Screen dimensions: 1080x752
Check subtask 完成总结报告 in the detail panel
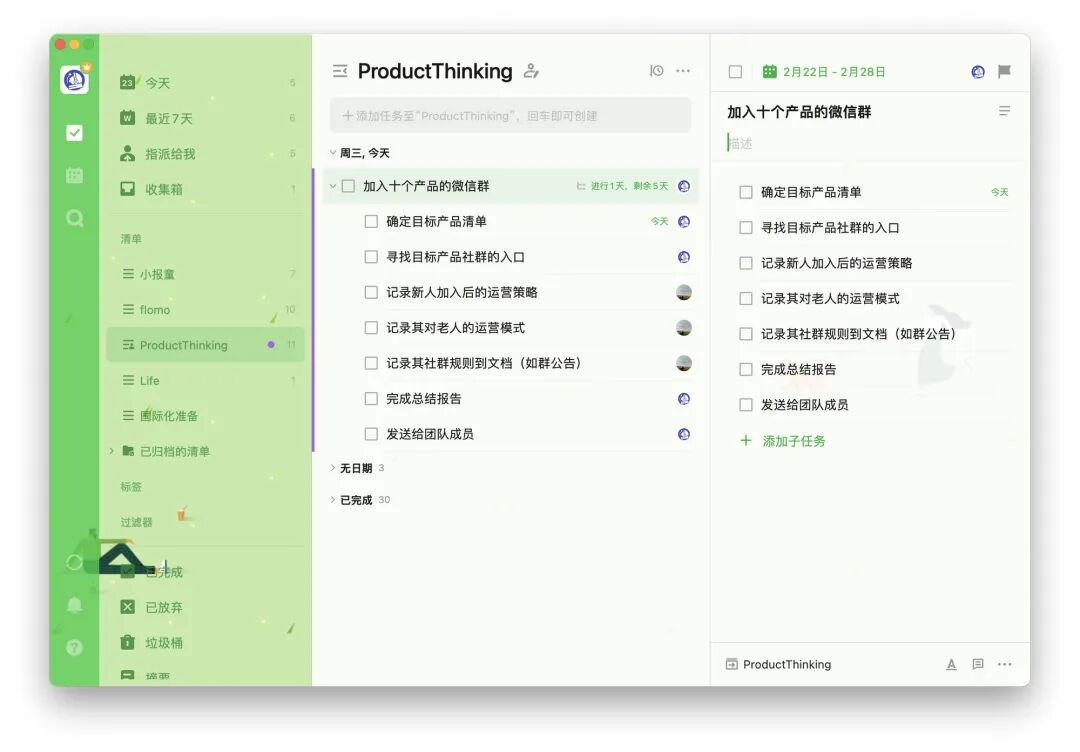[x=745, y=370]
